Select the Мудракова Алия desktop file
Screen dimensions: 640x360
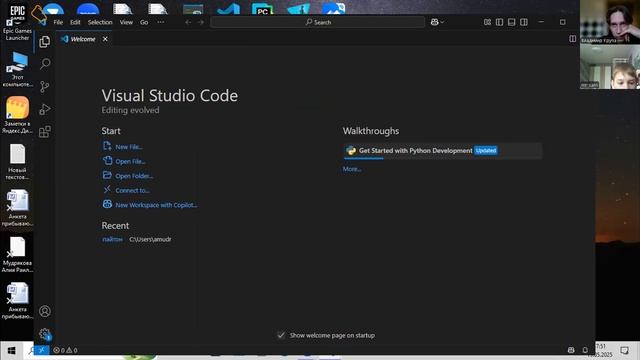coord(17,255)
